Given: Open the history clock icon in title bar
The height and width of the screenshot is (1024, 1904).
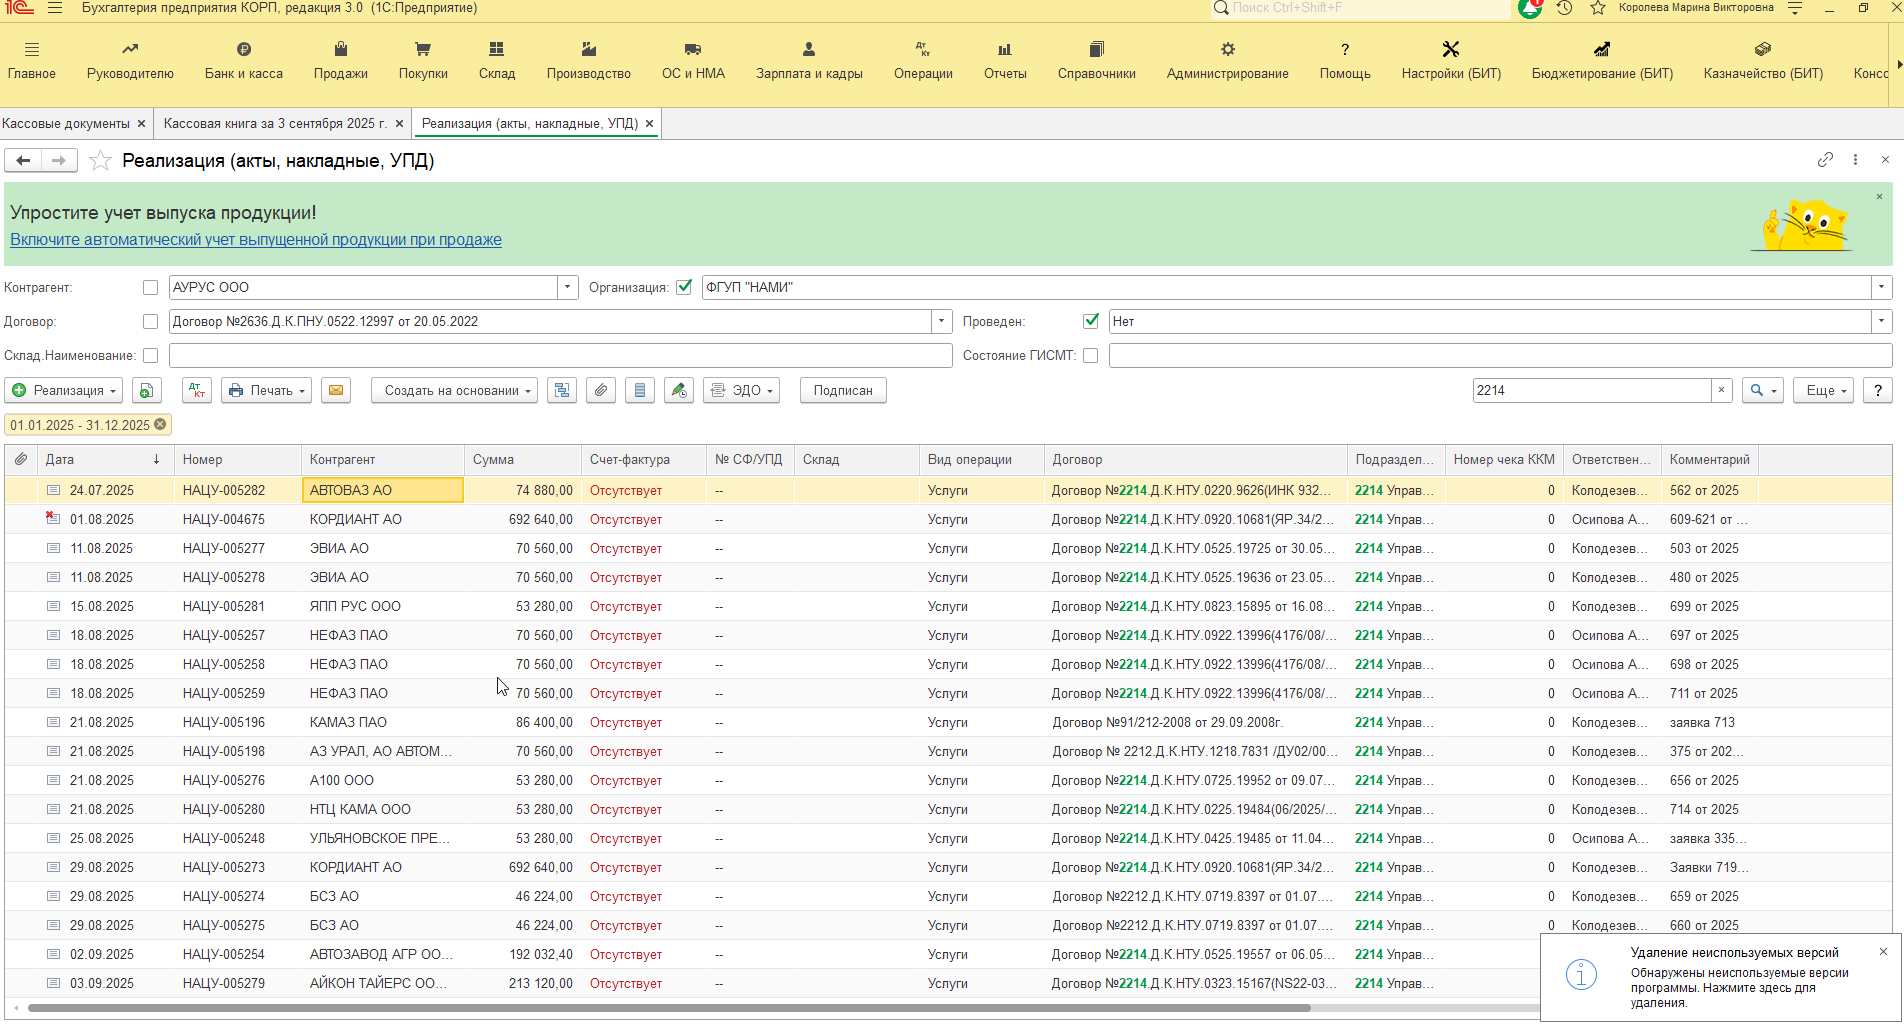Looking at the screenshot, I should (1565, 8).
